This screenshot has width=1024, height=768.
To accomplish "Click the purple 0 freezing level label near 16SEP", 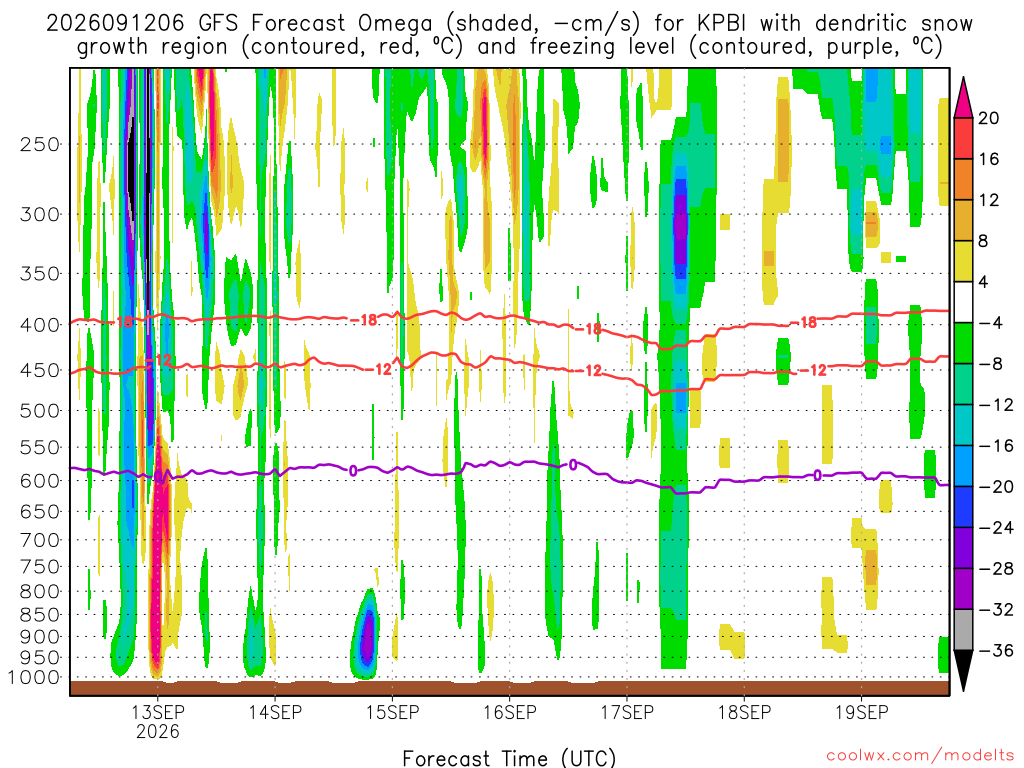I will point(573,465).
